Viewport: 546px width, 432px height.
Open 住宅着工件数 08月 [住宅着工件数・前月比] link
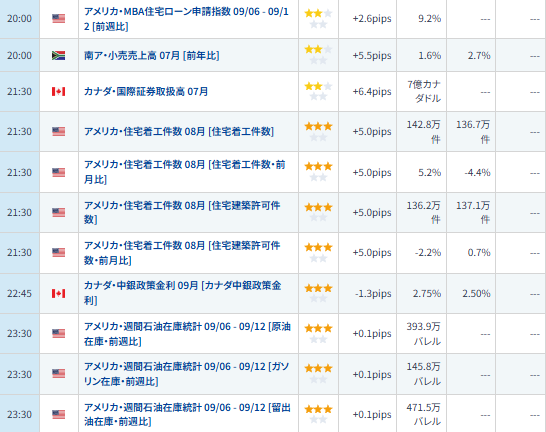(x=185, y=172)
